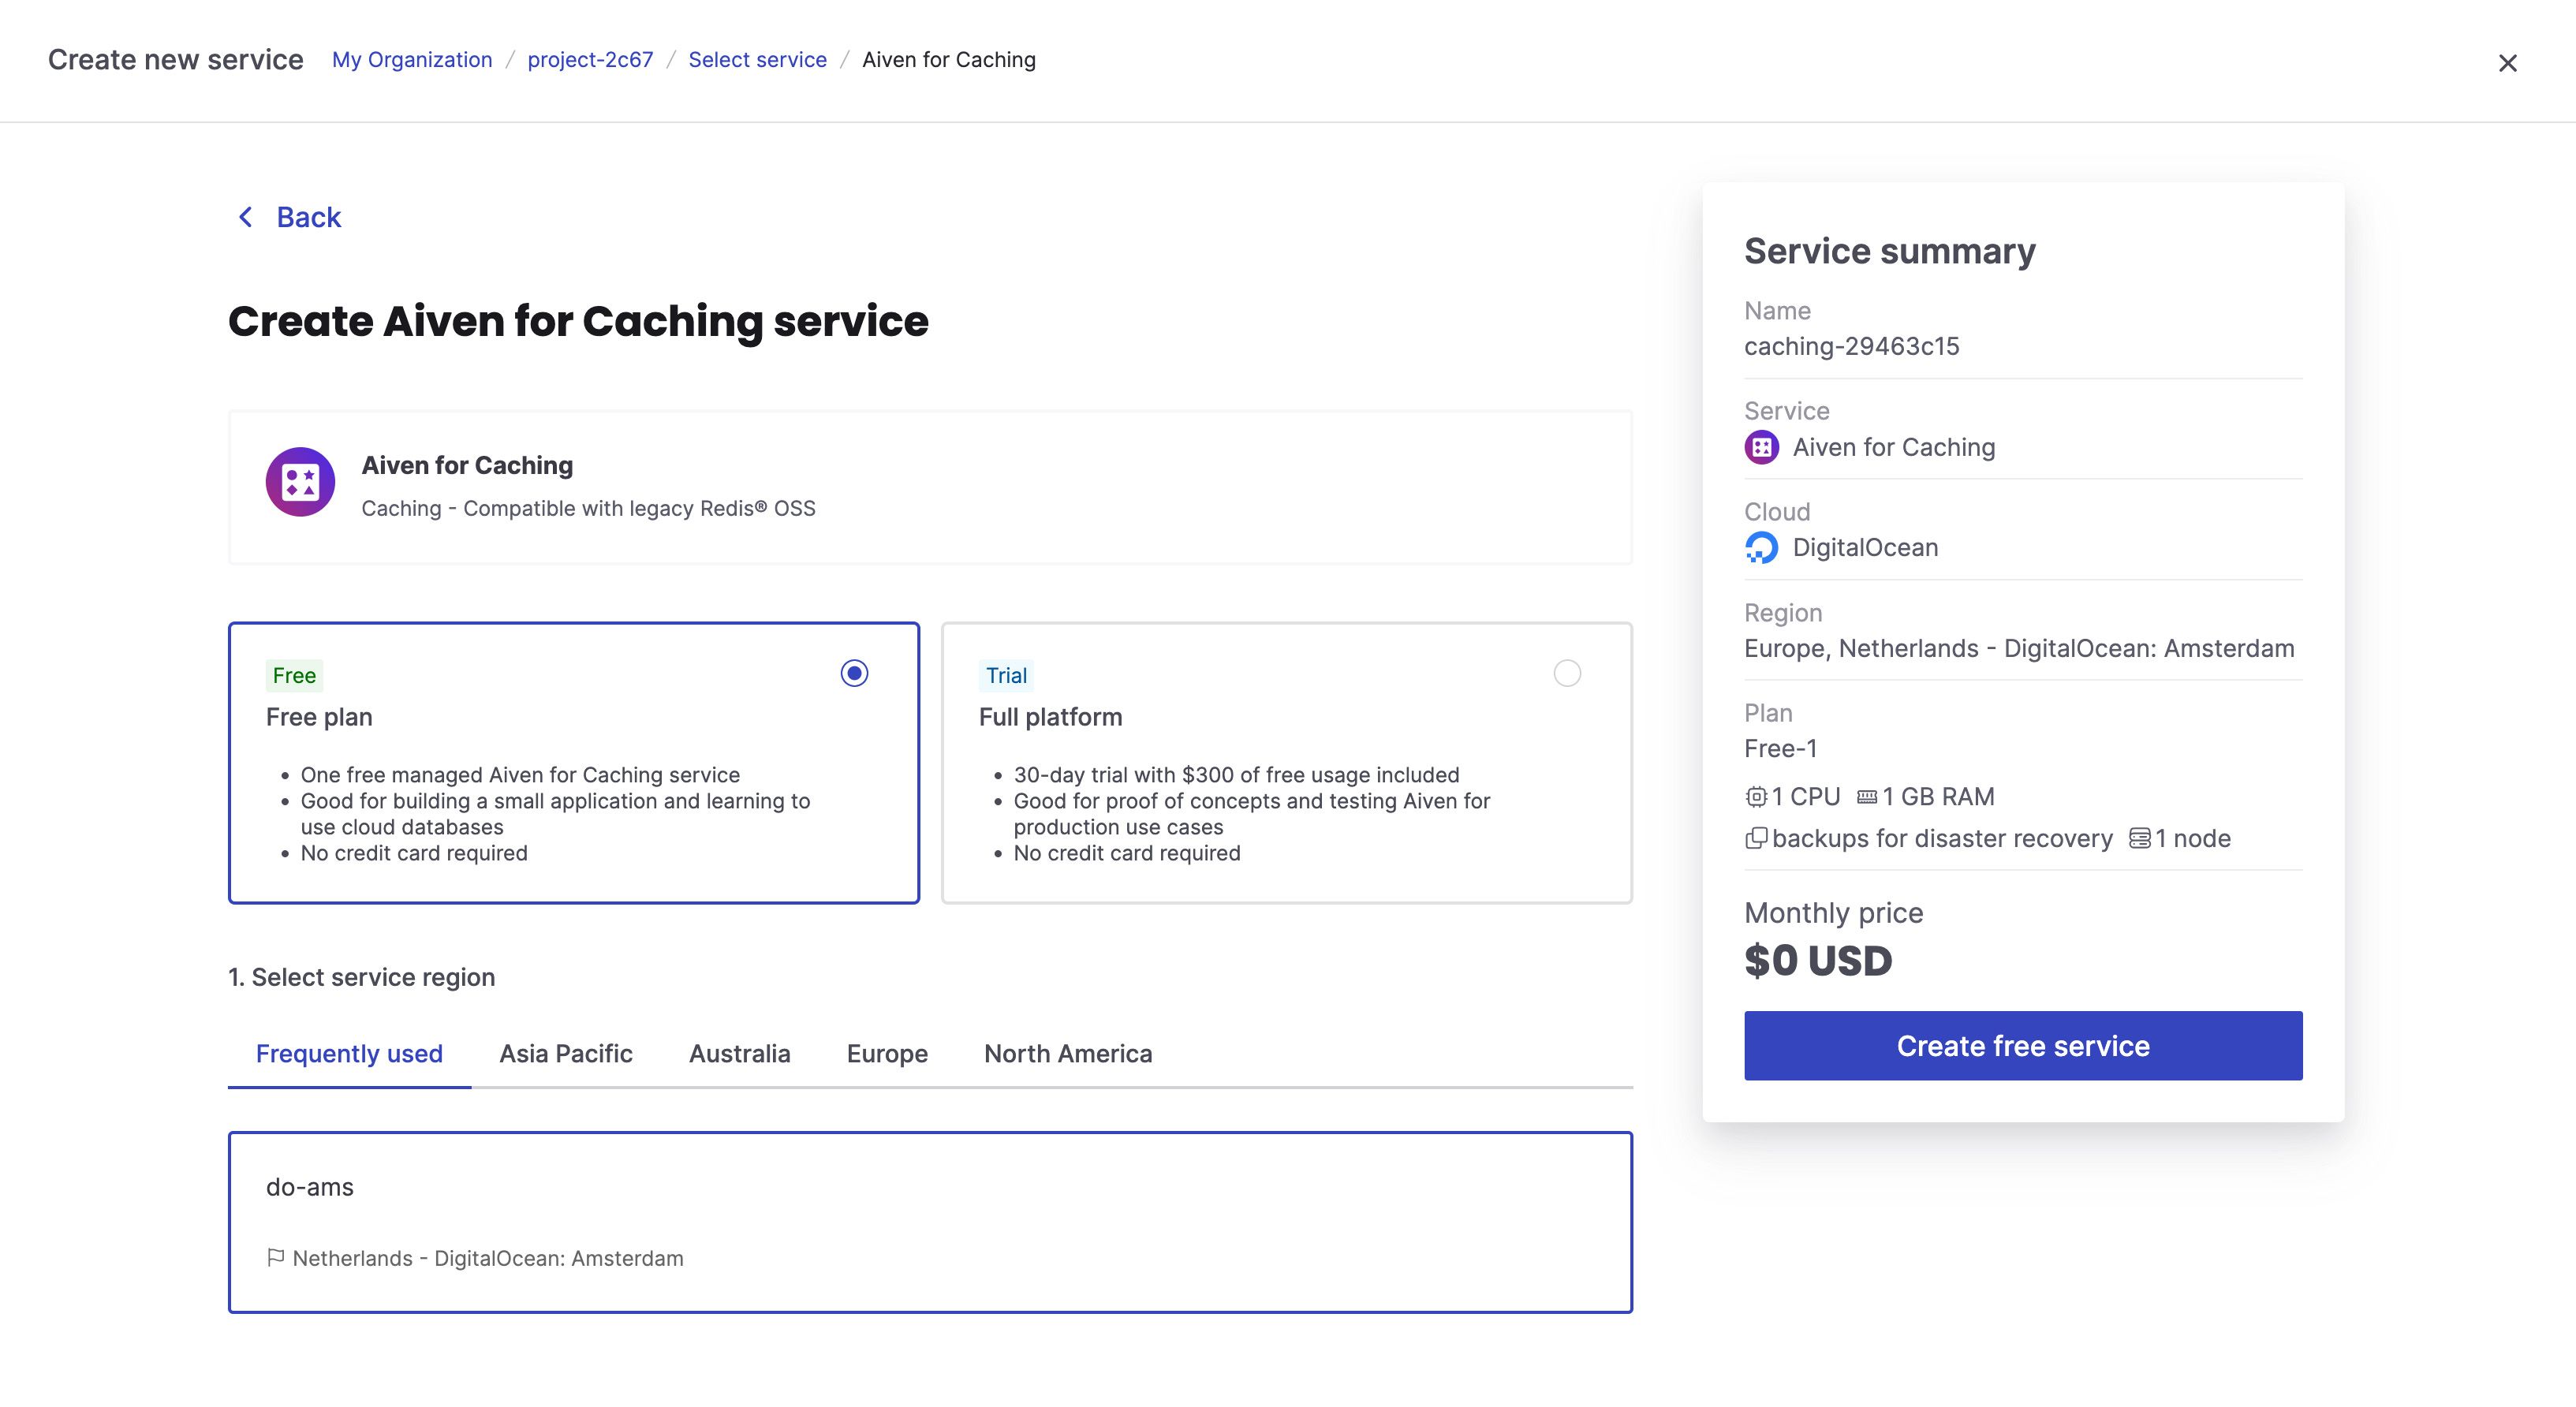The image size is (2576, 1407).
Task: Open the North America region tab
Action: tap(1068, 1053)
